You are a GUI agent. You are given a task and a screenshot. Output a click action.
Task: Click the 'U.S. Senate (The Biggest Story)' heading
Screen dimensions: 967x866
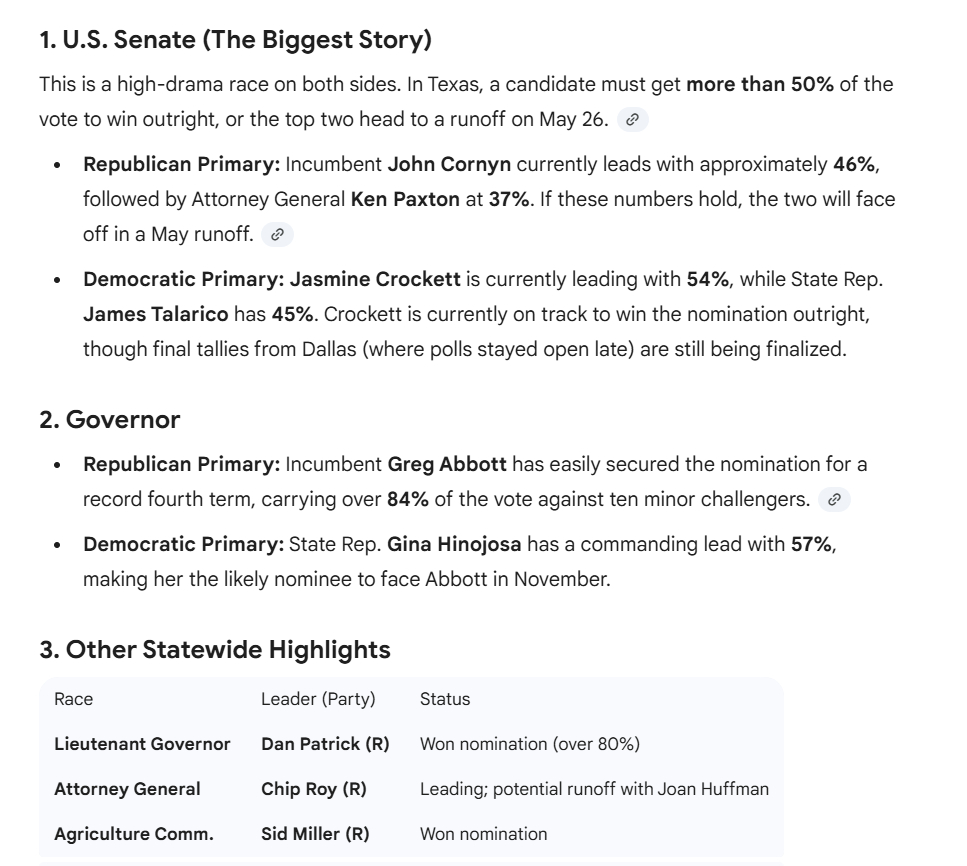[235, 41]
